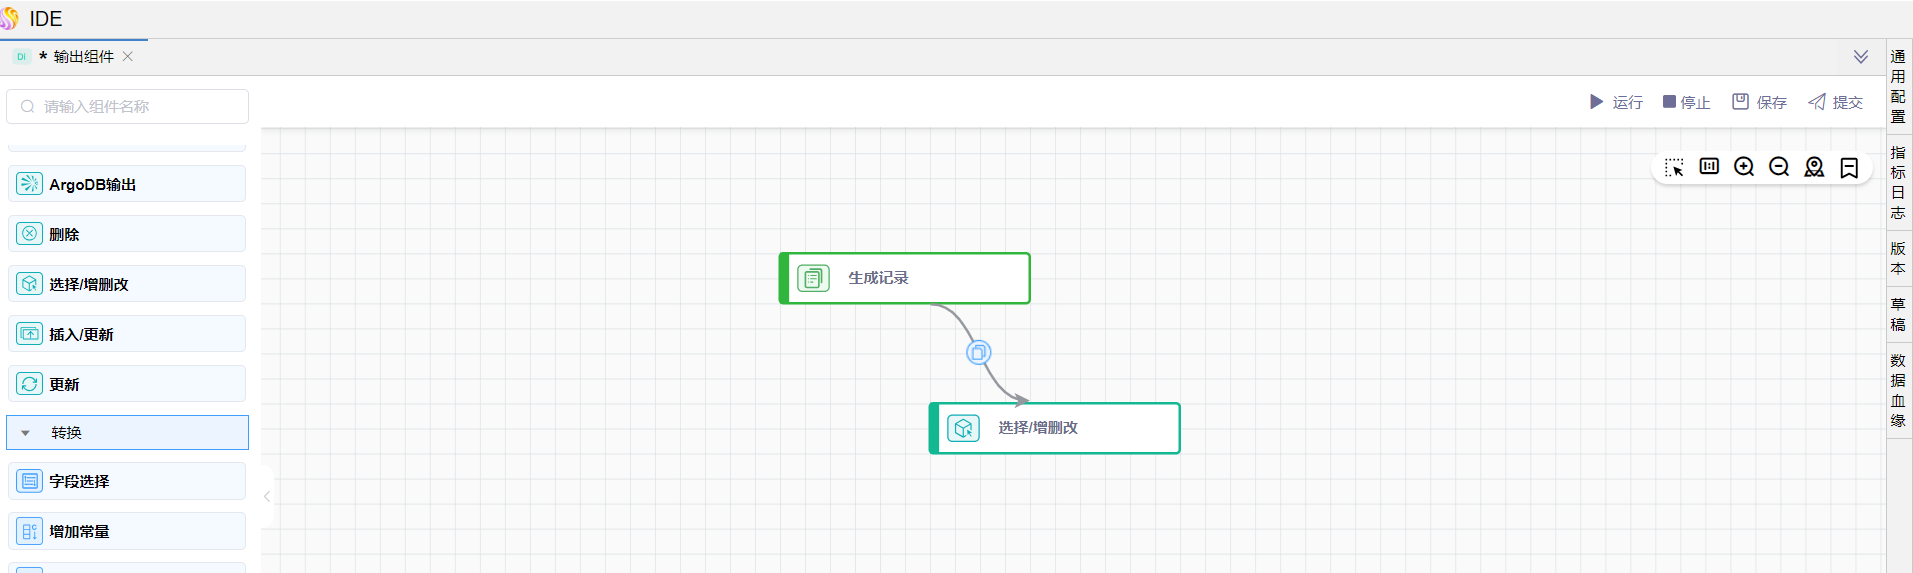This screenshot has width=1913, height=573.
Task: Click the 1:1 actual size icon
Action: (1709, 167)
